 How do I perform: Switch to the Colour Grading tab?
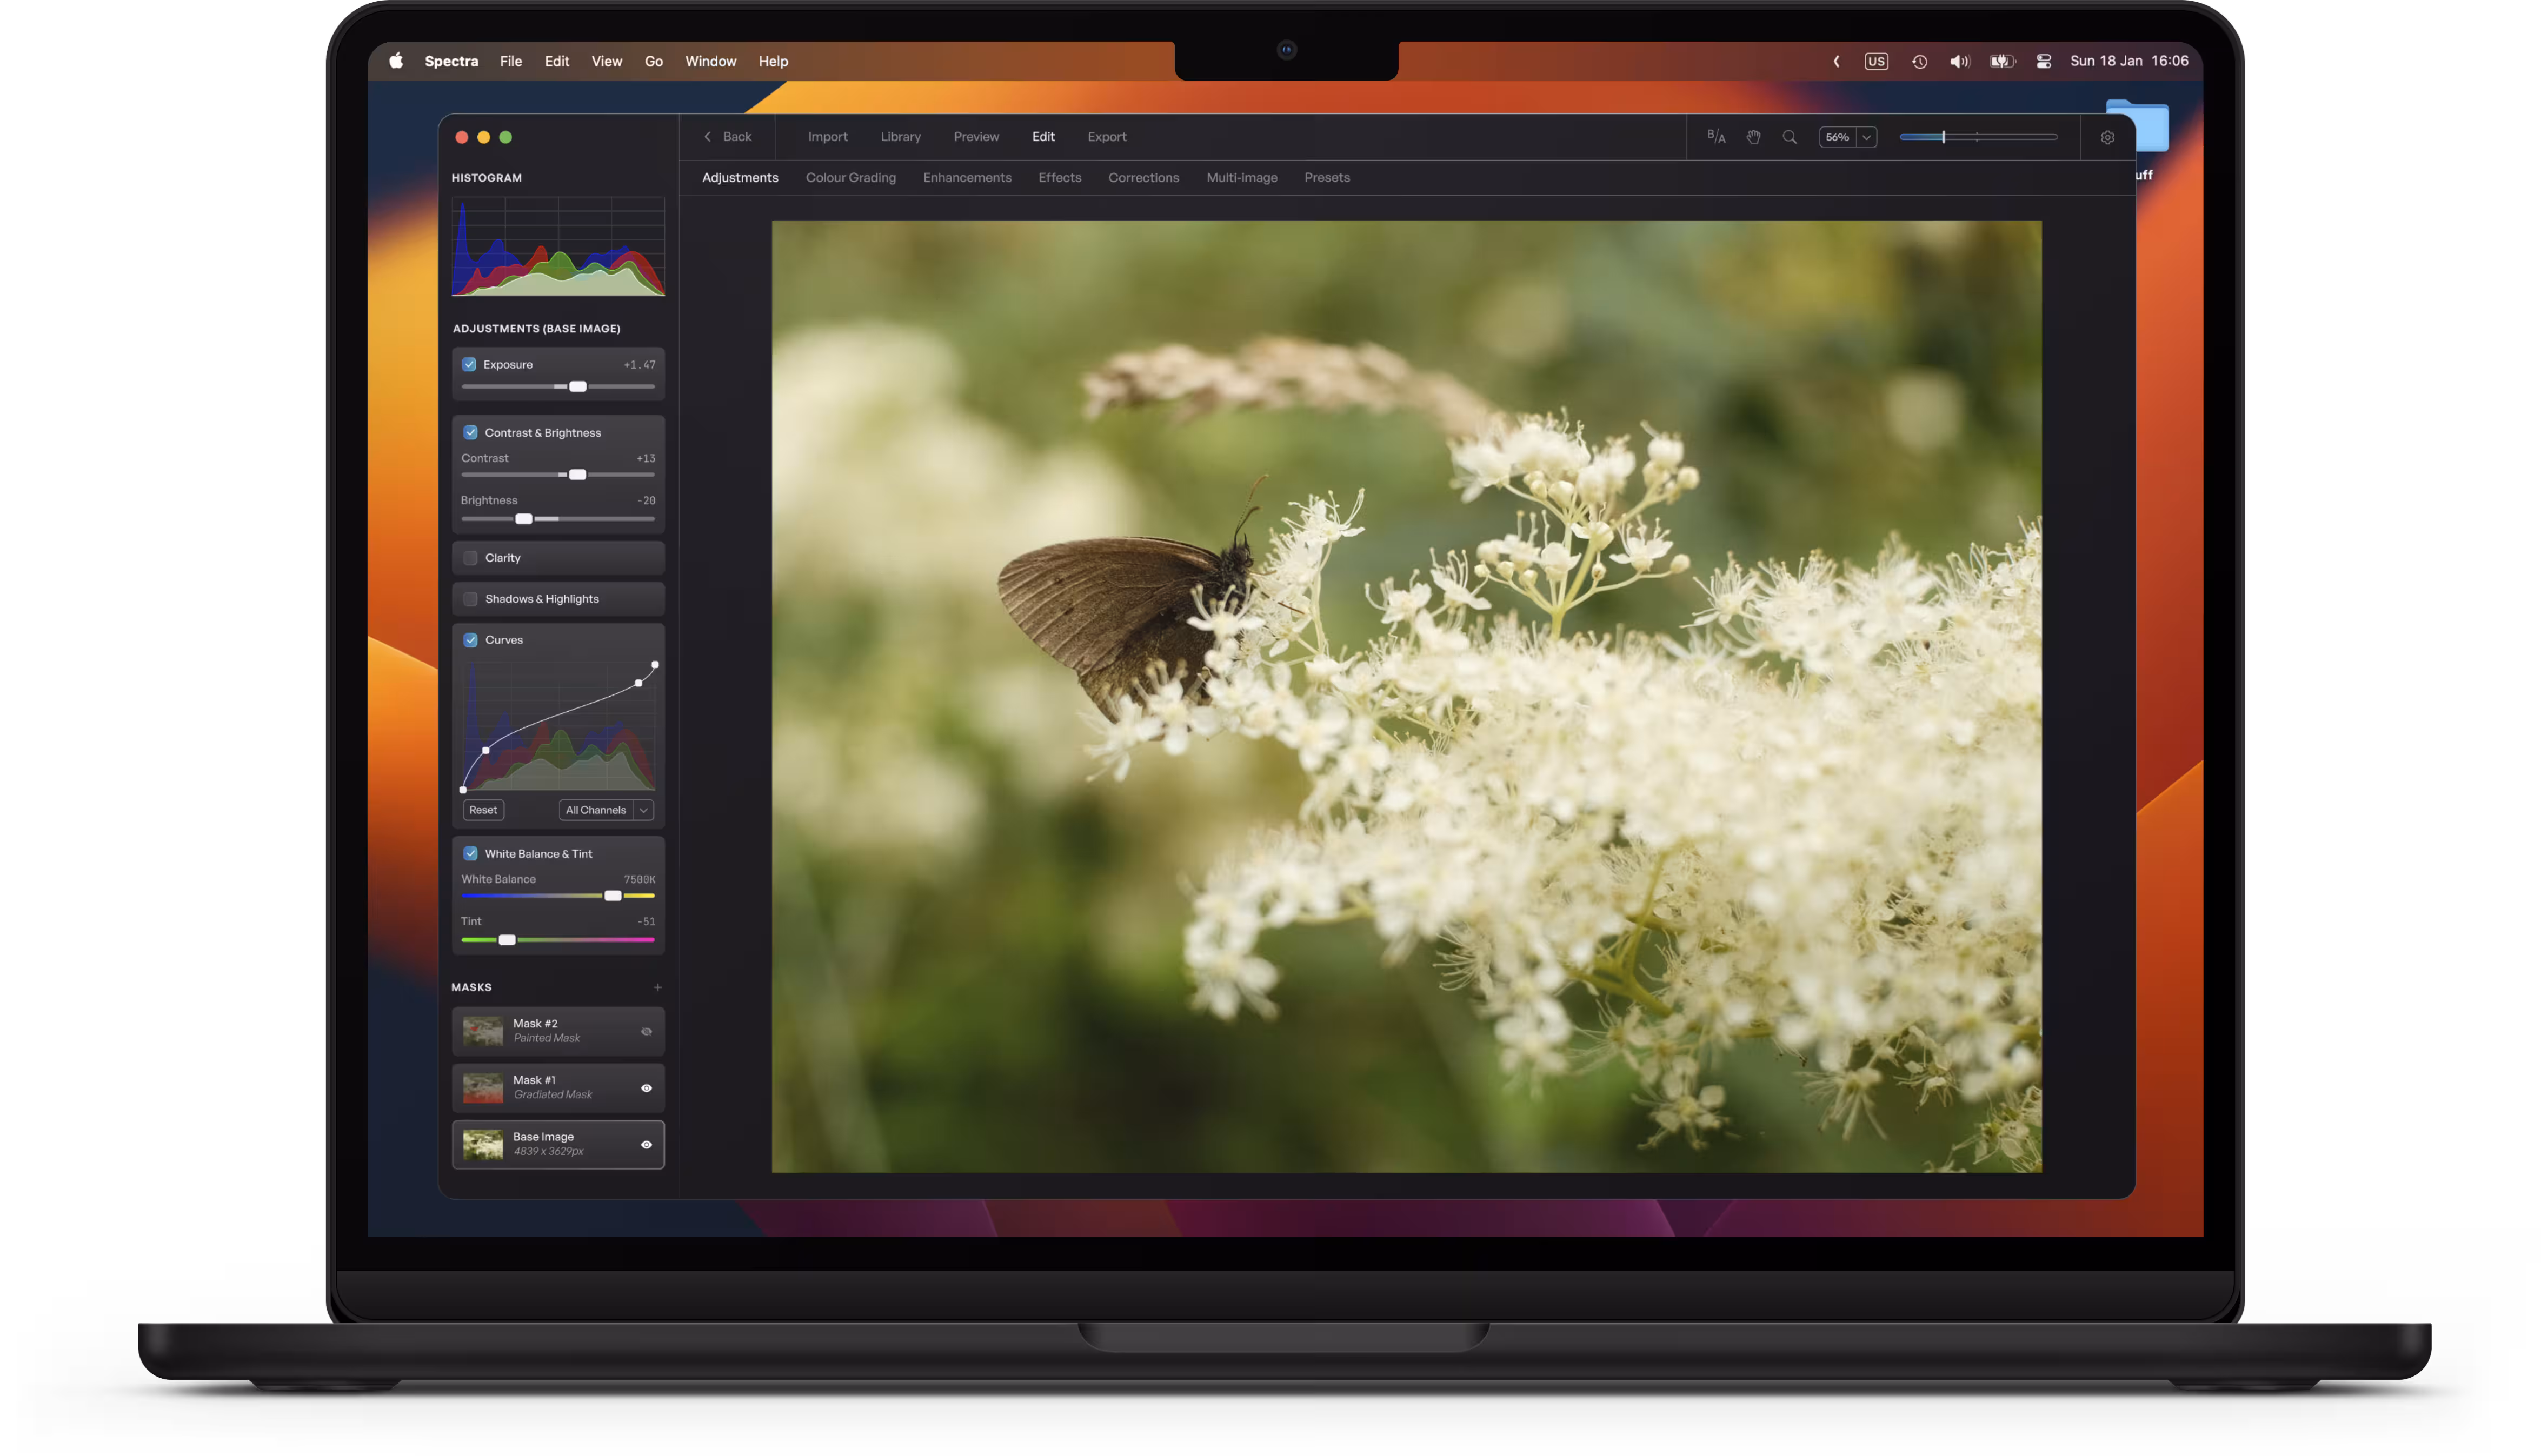[x=850, y=177]
